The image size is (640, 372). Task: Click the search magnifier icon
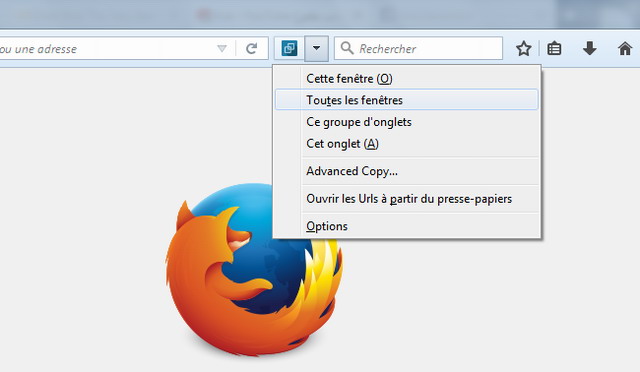347,48
